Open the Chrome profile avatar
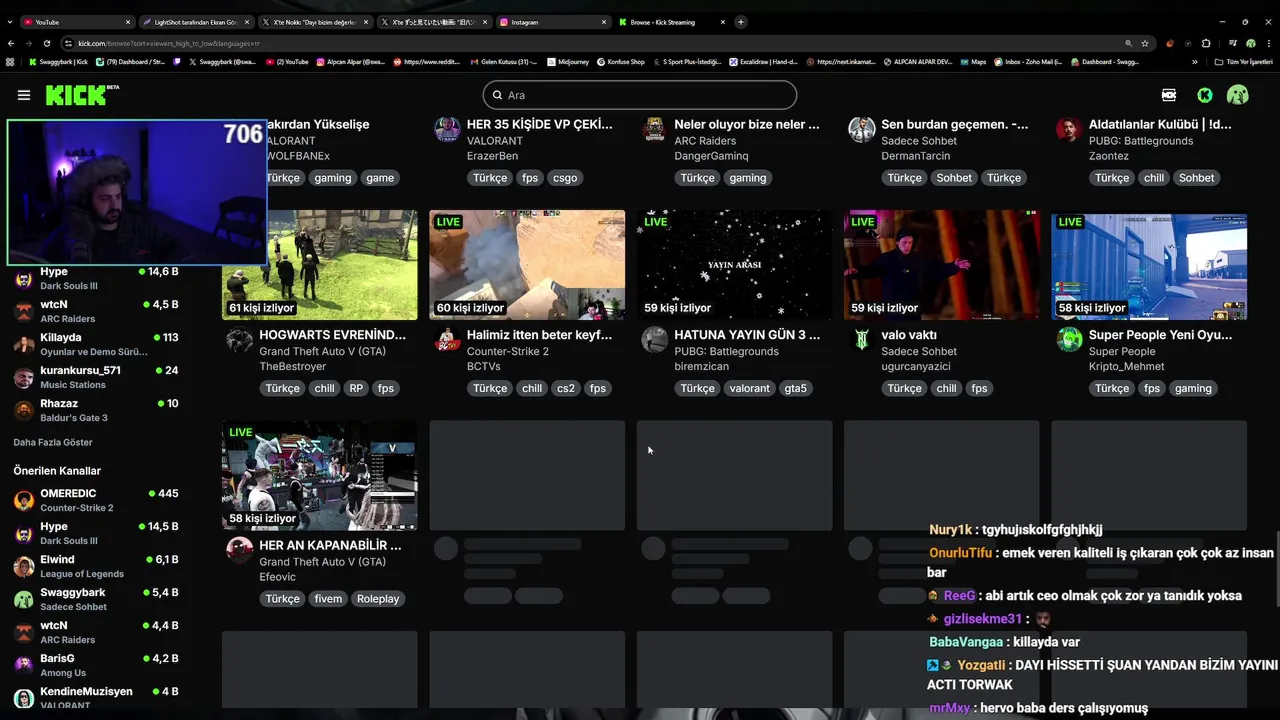Image resolution: width=1280 pixels, height=720 pixels. pyautogui.click(x=1250, y=43)
